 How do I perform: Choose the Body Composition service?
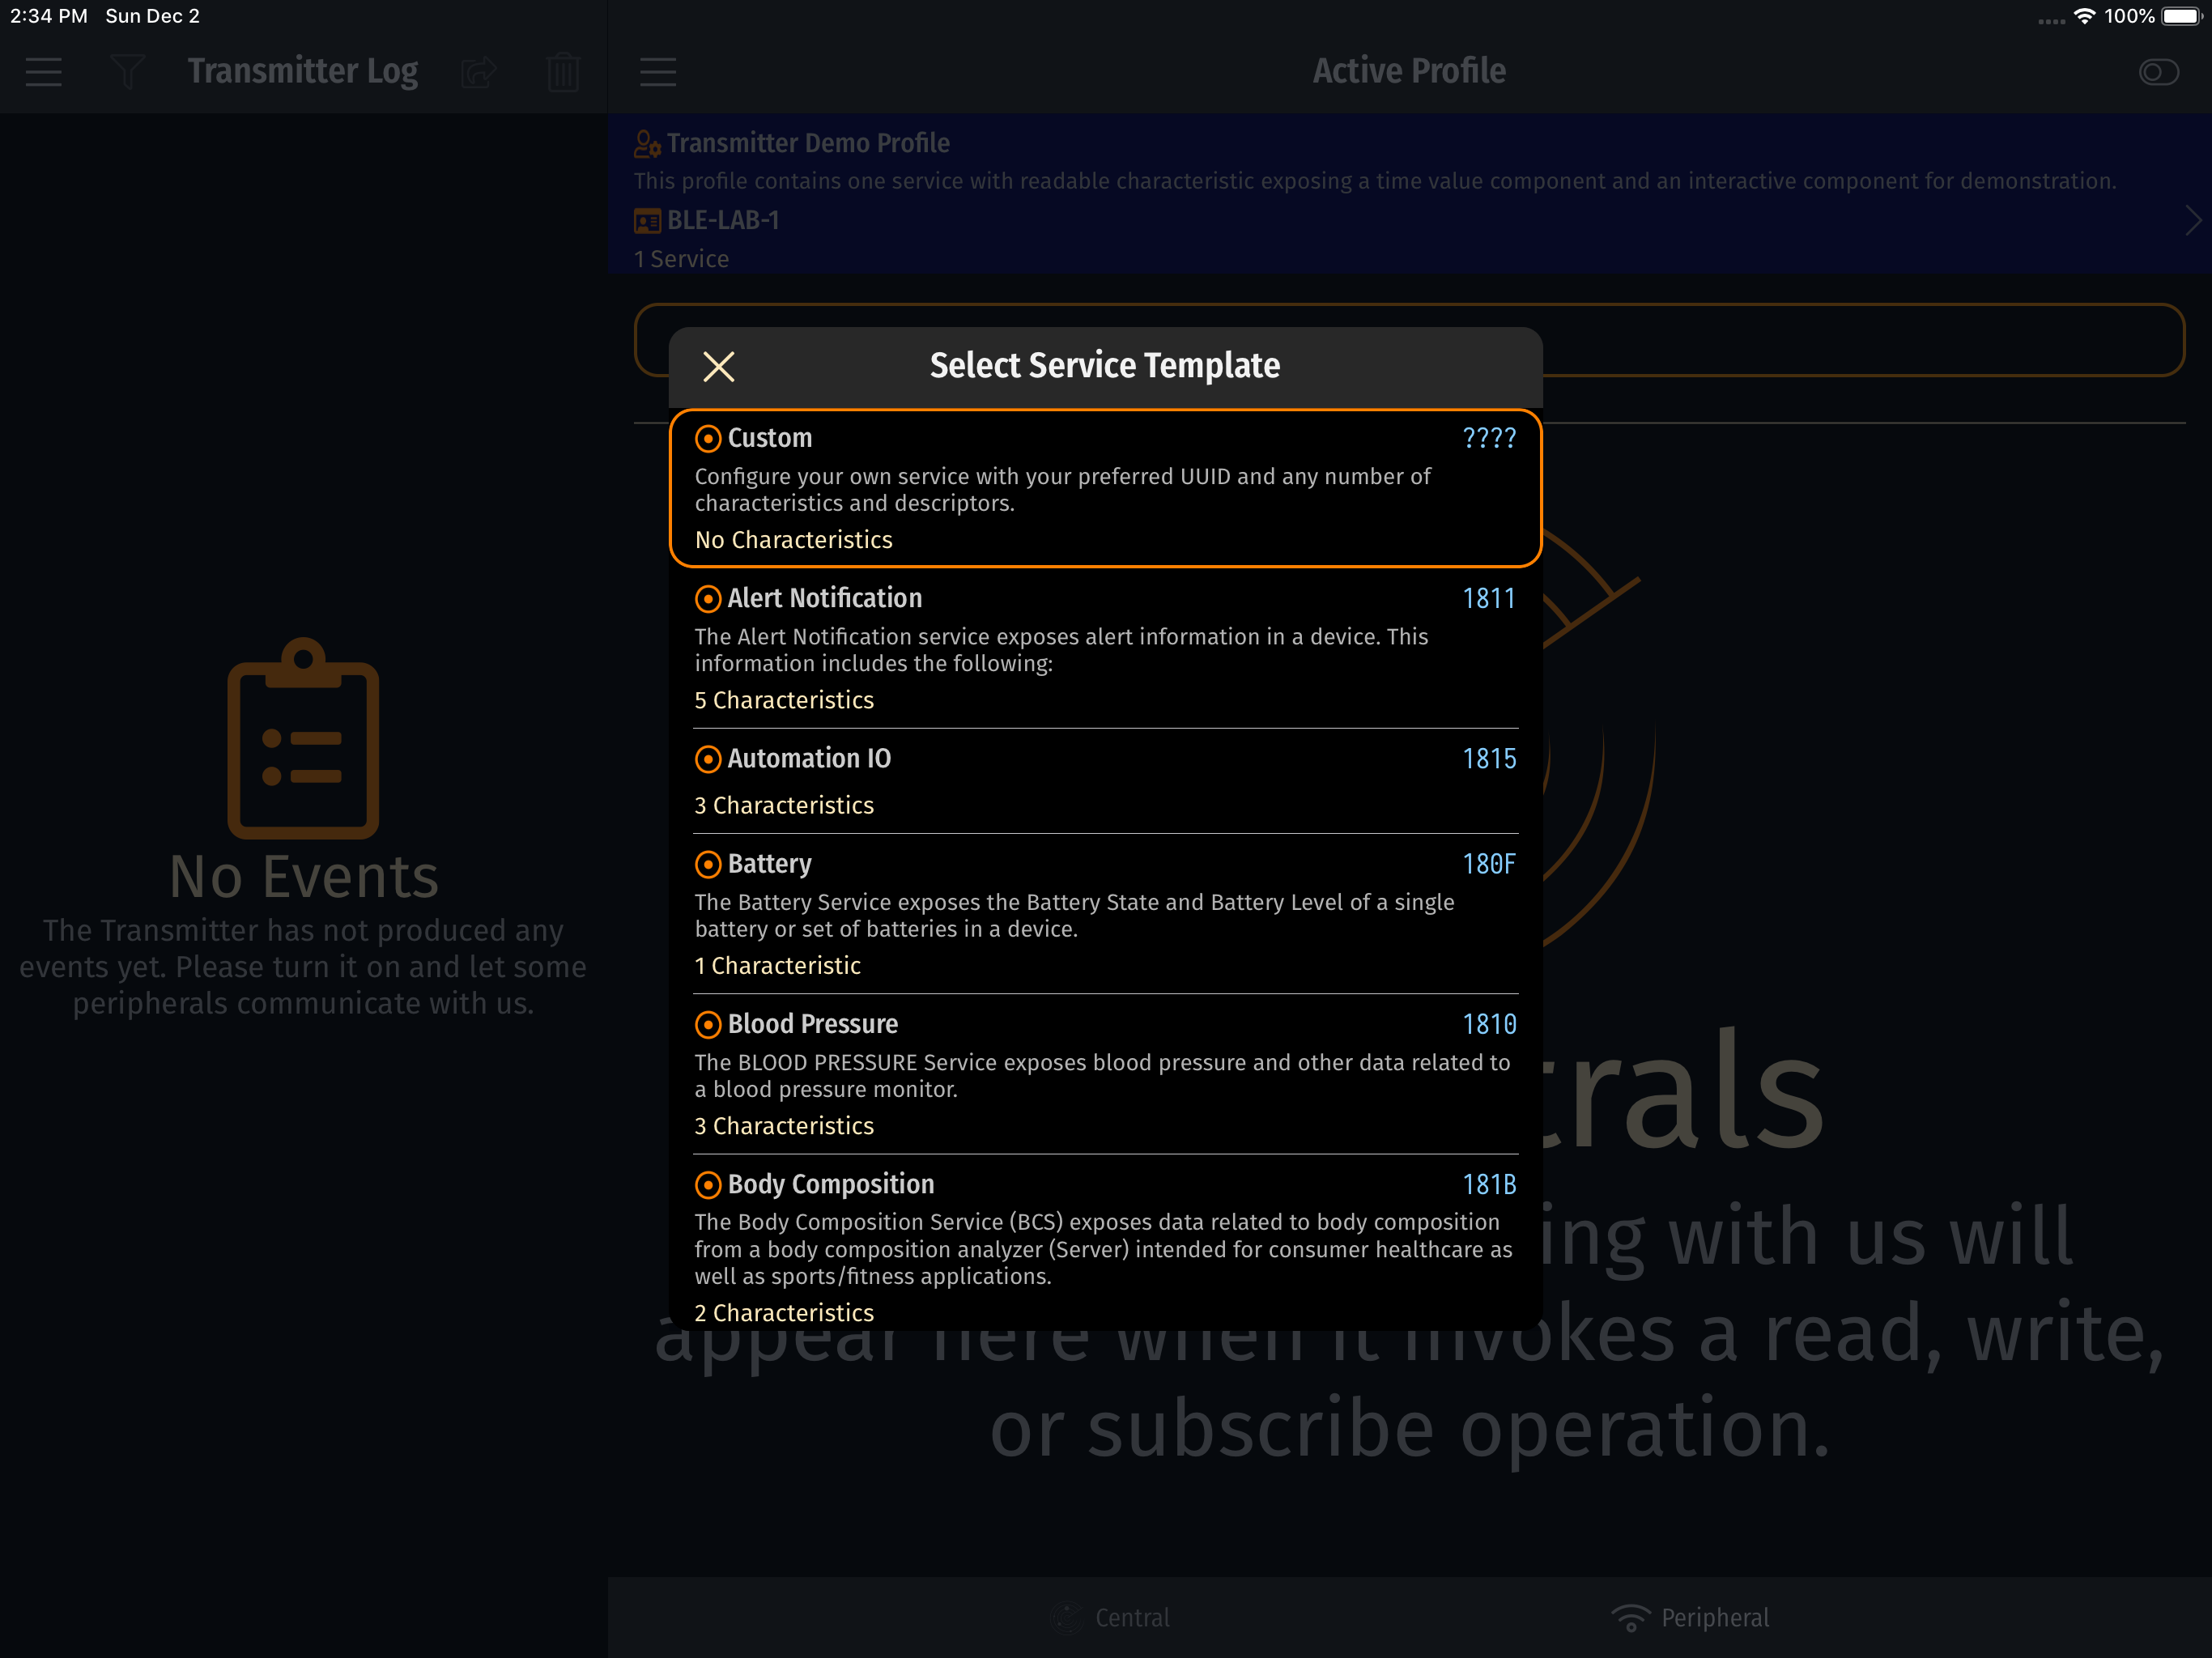tap(830, 1184)
